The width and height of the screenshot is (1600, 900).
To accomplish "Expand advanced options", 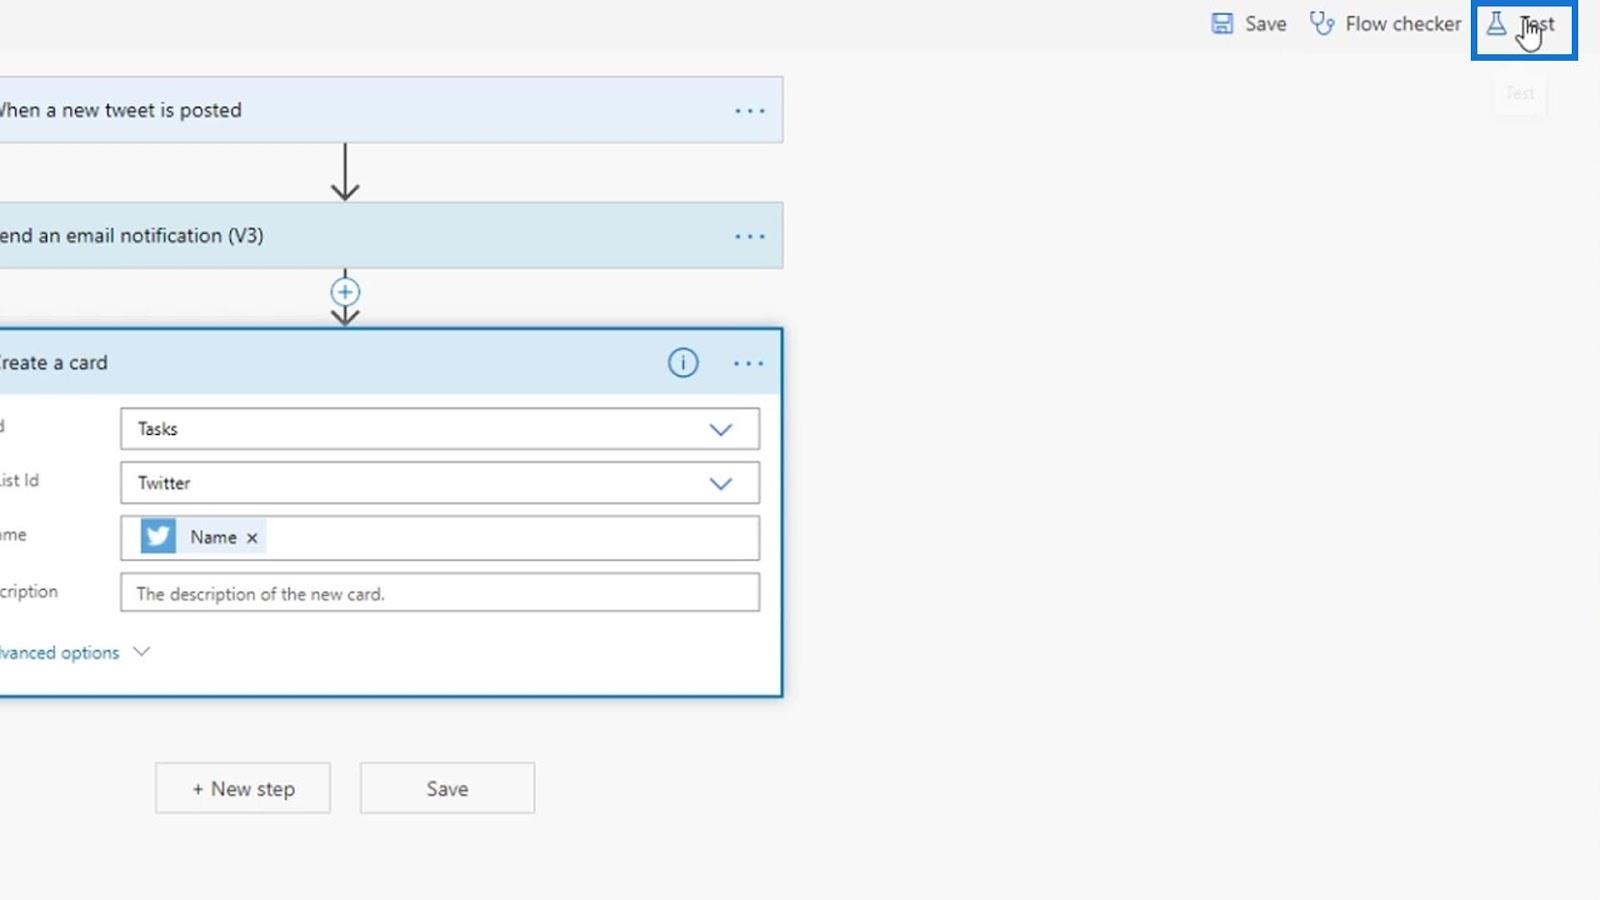I will pos(73,652).
